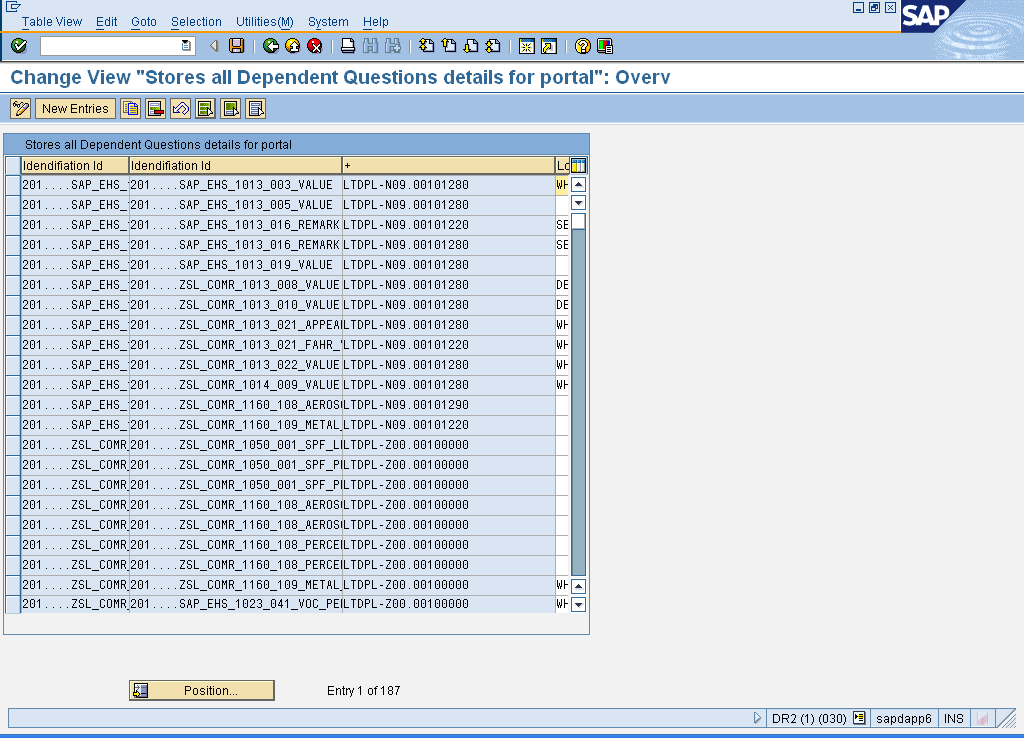Click the table's vertical scrollbar thumb

click(x=579, y=222)
